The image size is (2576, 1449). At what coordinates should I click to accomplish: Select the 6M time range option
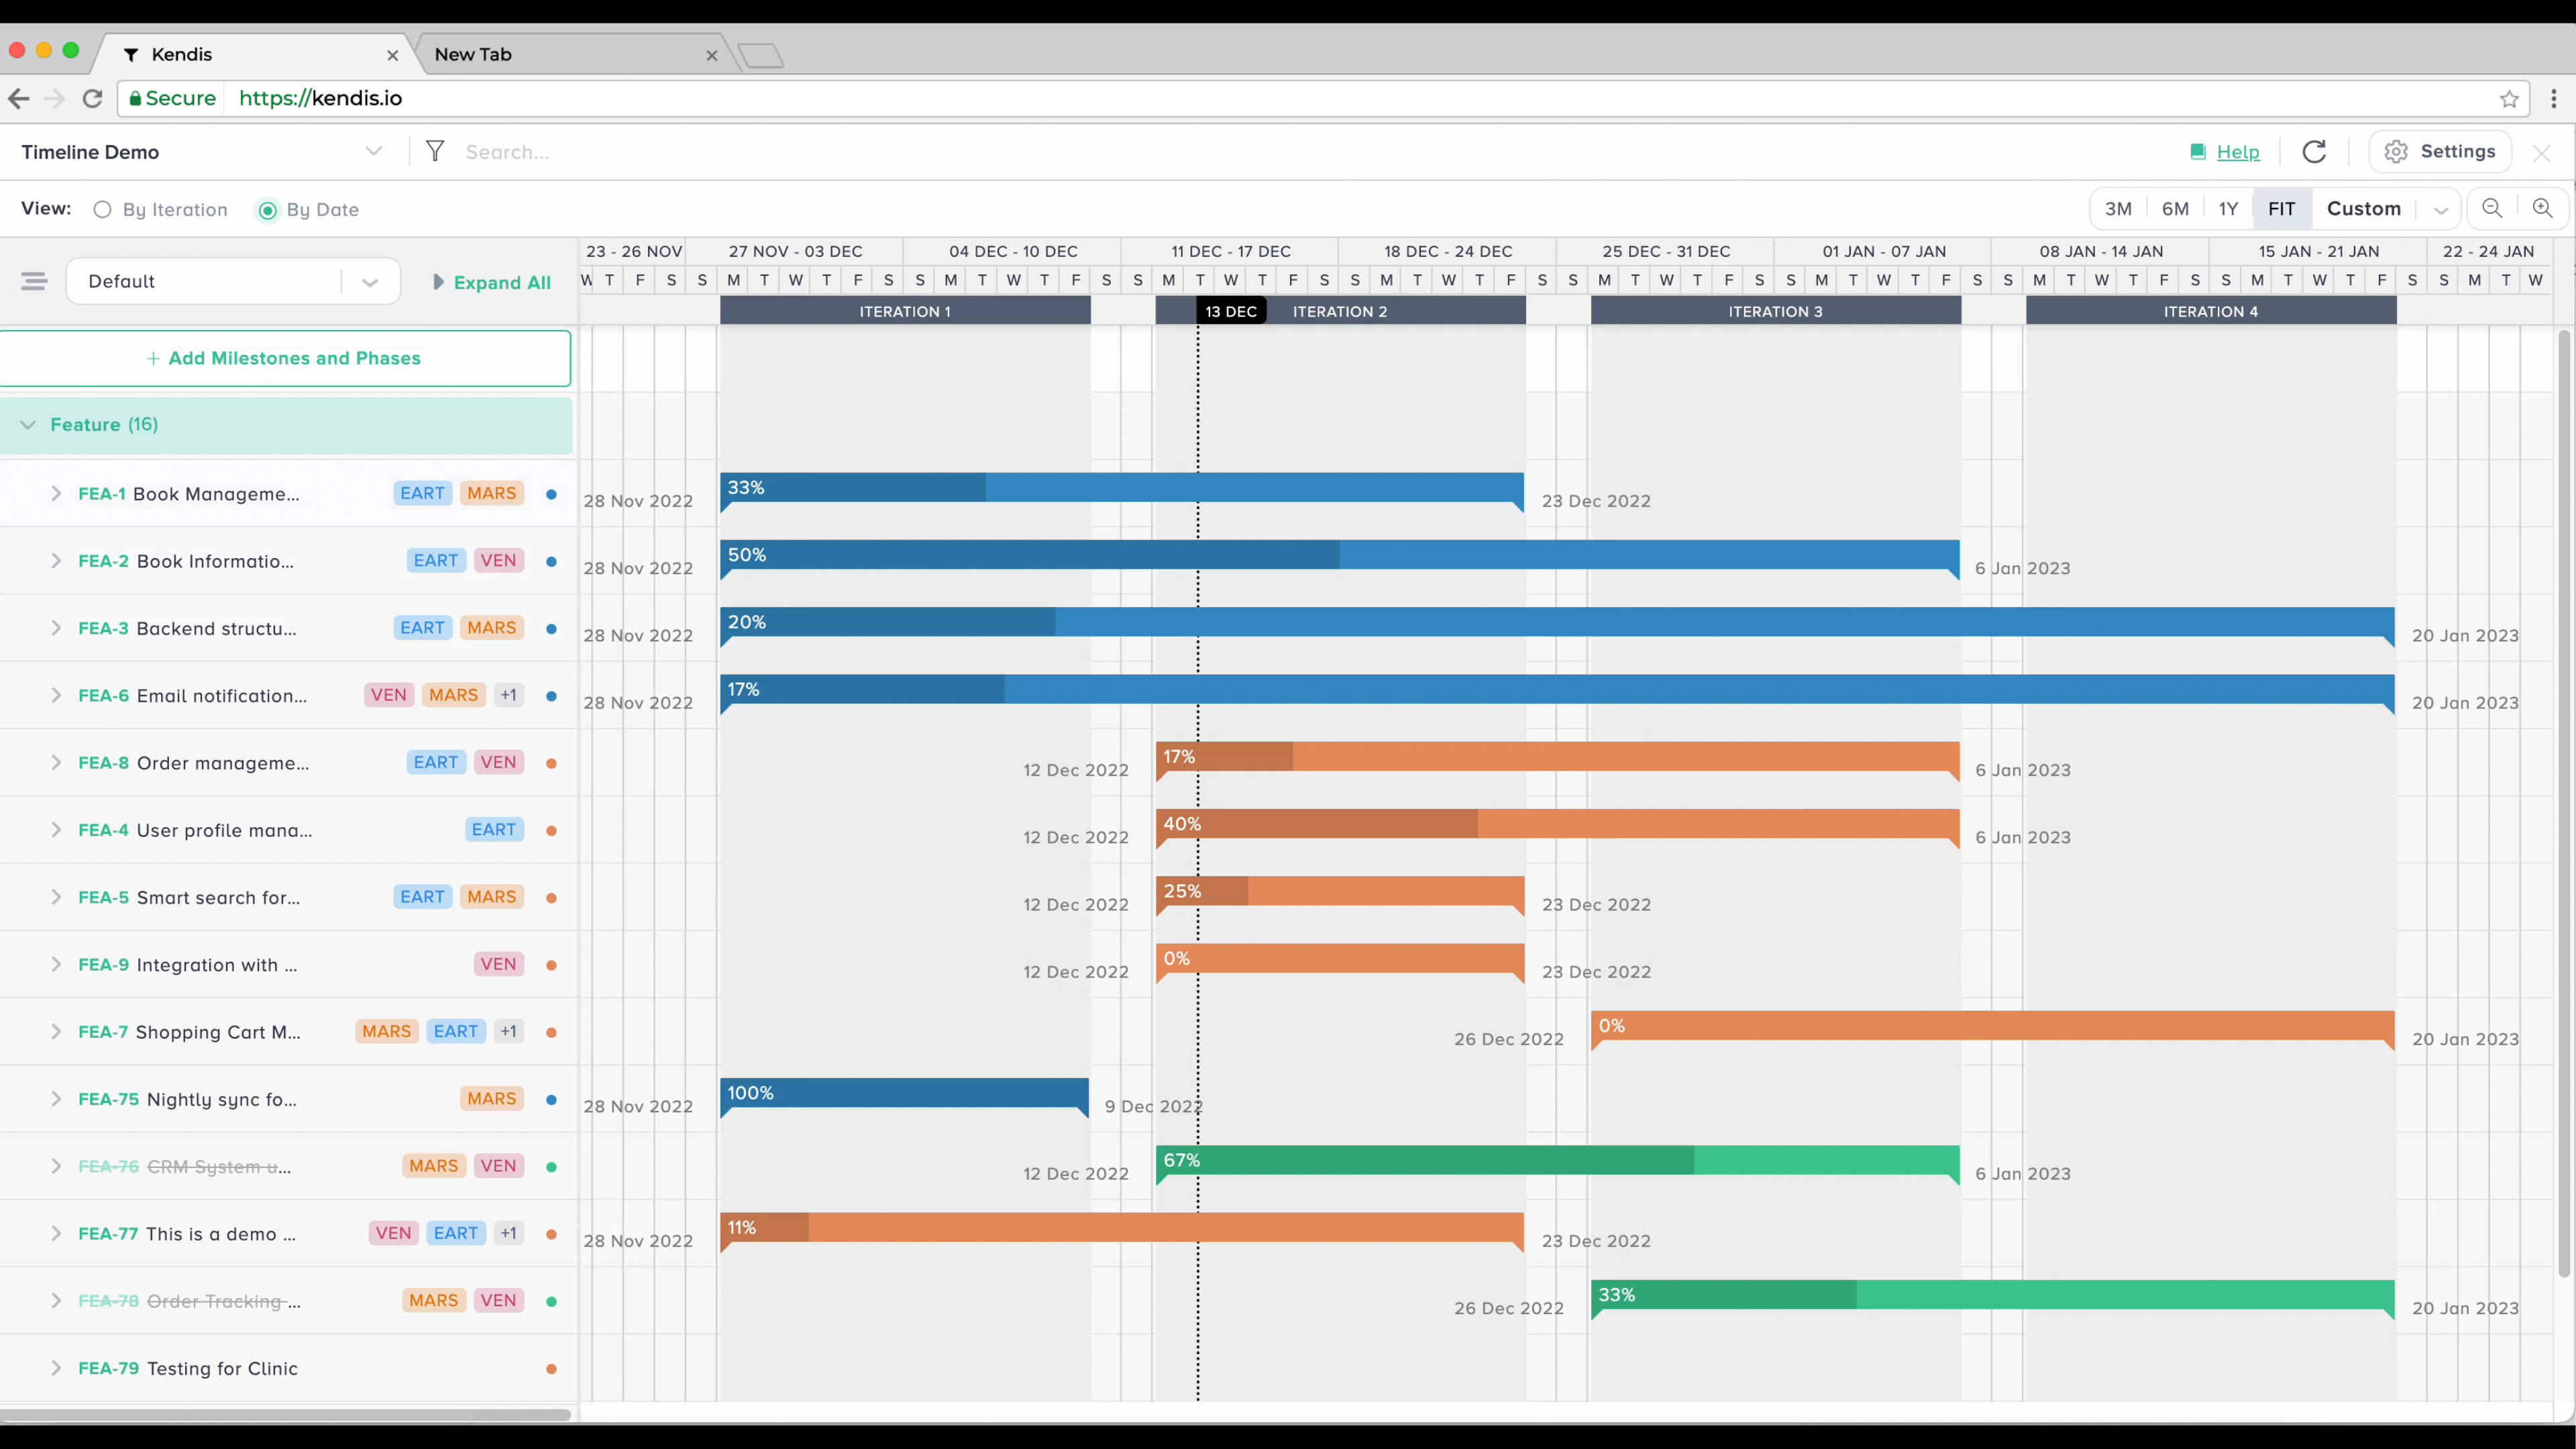[x=2175, y=209]
